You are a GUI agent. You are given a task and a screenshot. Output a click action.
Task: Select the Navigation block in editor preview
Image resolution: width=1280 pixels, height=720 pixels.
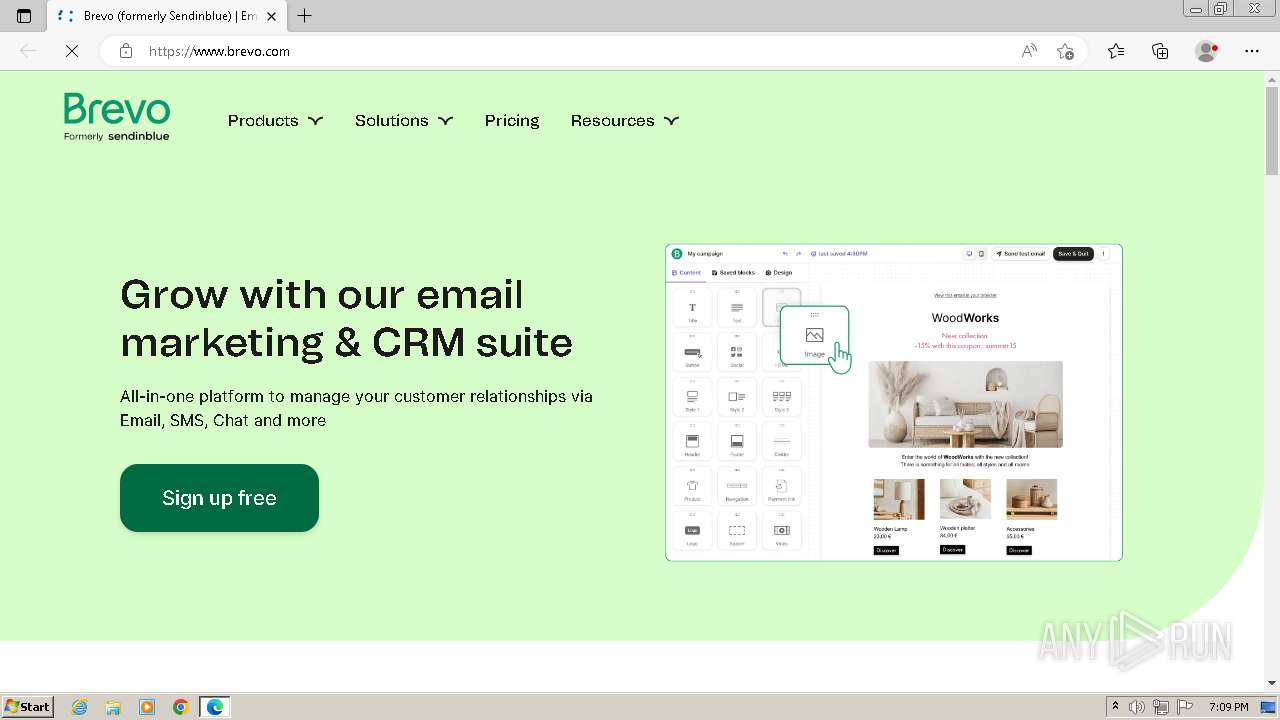tap(737, 486)
